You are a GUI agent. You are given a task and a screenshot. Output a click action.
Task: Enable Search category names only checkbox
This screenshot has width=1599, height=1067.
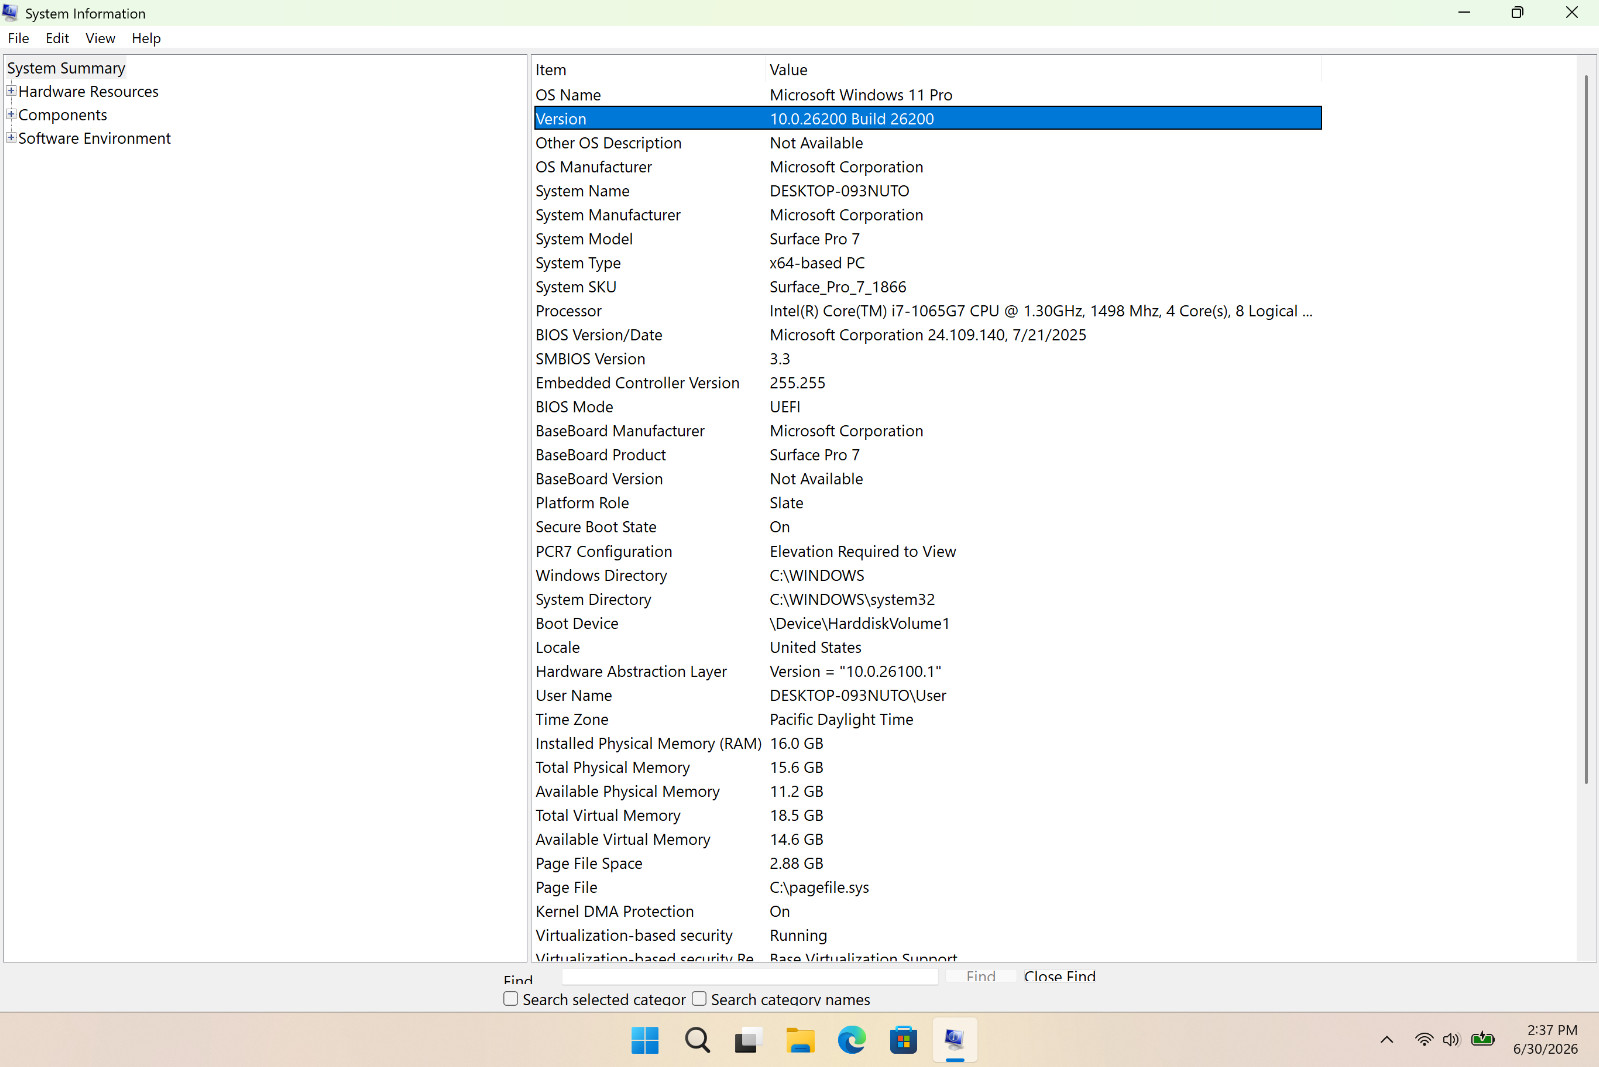coord(700,999)
